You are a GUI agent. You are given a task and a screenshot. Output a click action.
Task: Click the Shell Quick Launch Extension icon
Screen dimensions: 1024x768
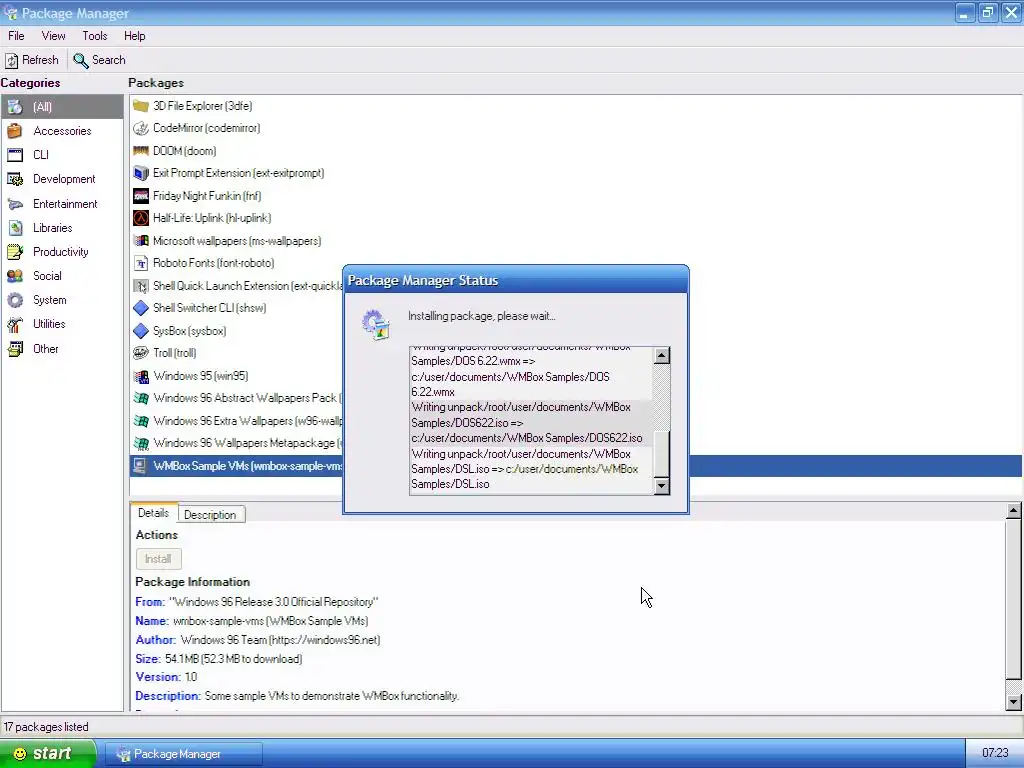click(x=141, y=286)
